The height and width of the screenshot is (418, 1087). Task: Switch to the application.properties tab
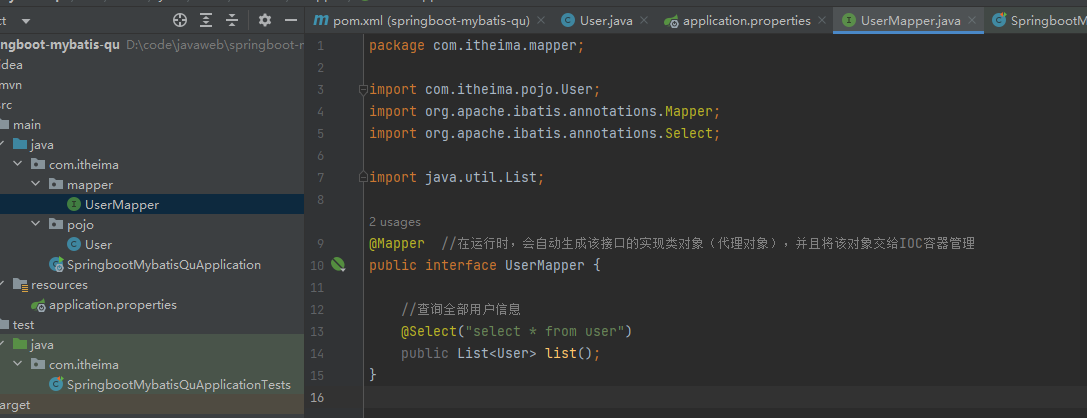[x=747, y=21]
